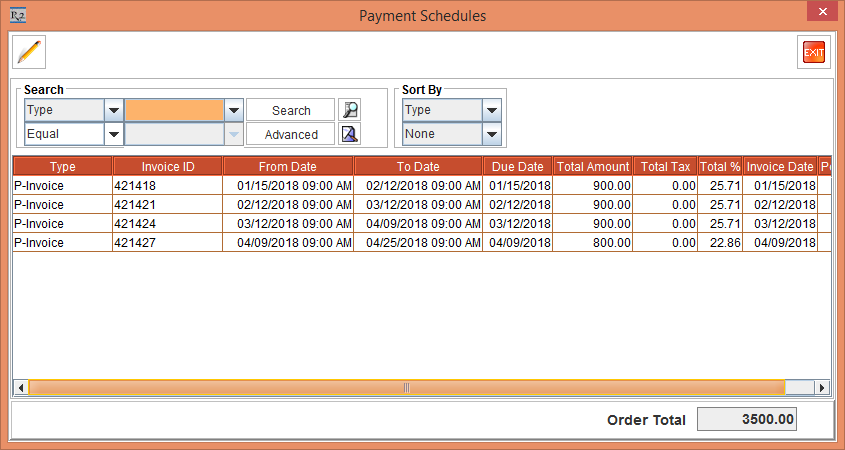Sort by Invoice ID column header

167,167
